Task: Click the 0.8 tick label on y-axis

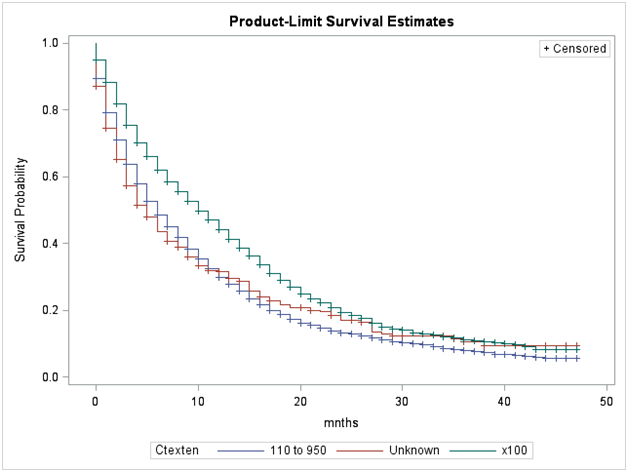Action: [x=49, y=110]
